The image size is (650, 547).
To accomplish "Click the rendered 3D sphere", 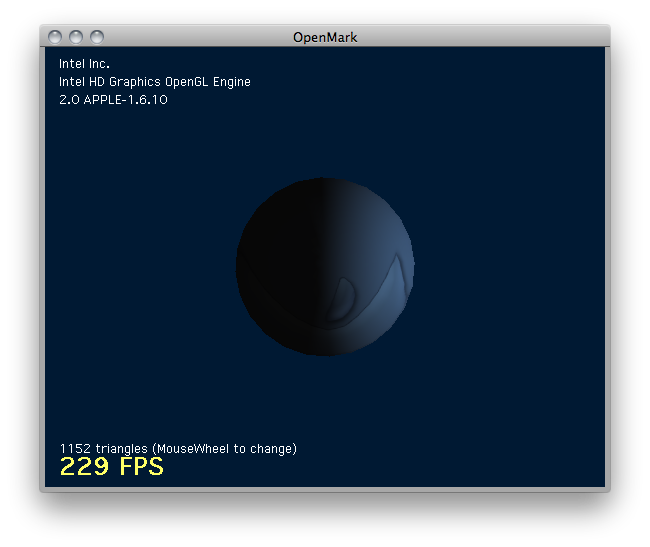I will click(325, 267).
